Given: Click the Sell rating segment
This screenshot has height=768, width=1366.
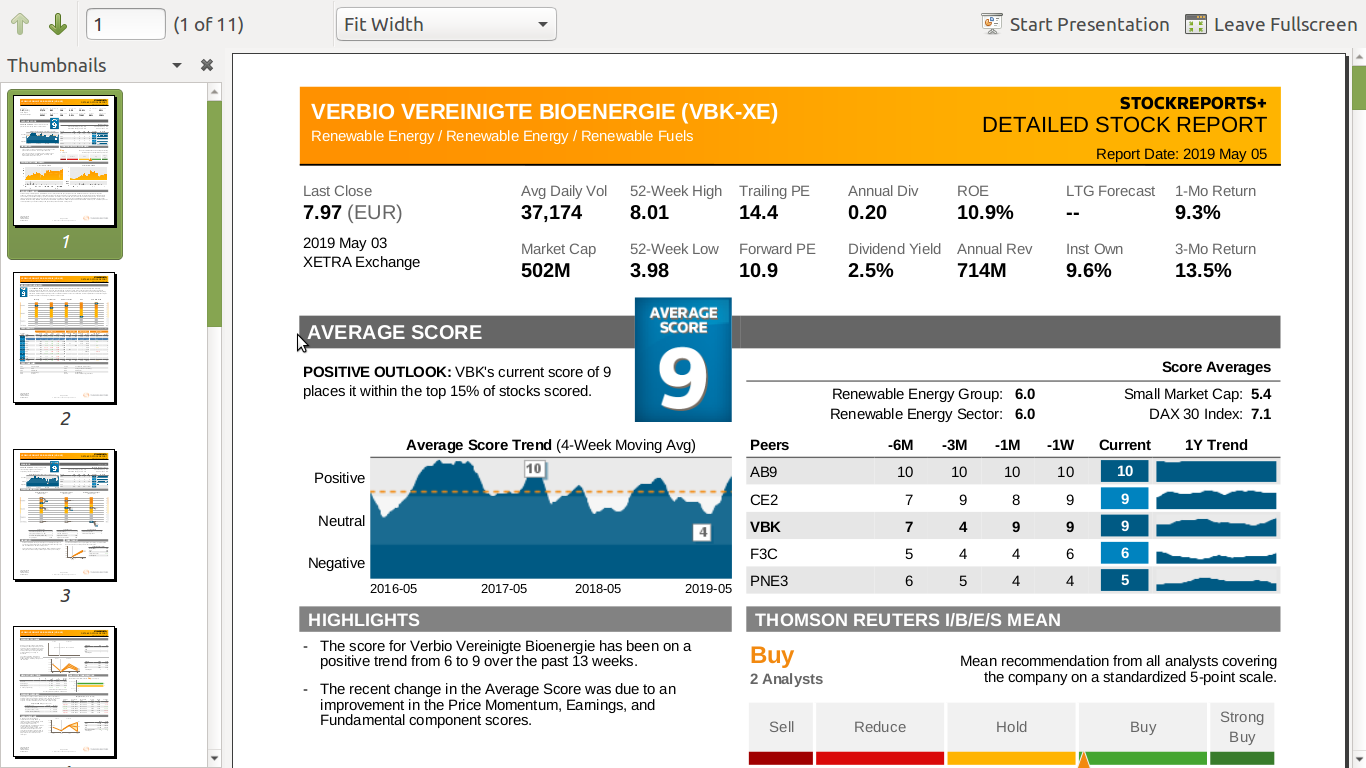Looking at the screenshot, I should click(781, 733).
